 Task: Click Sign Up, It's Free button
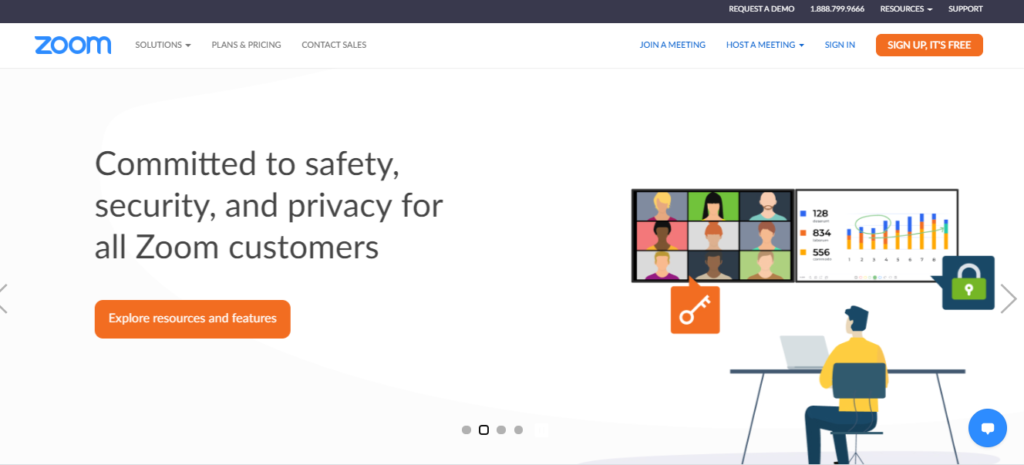[x=929, y=45]
